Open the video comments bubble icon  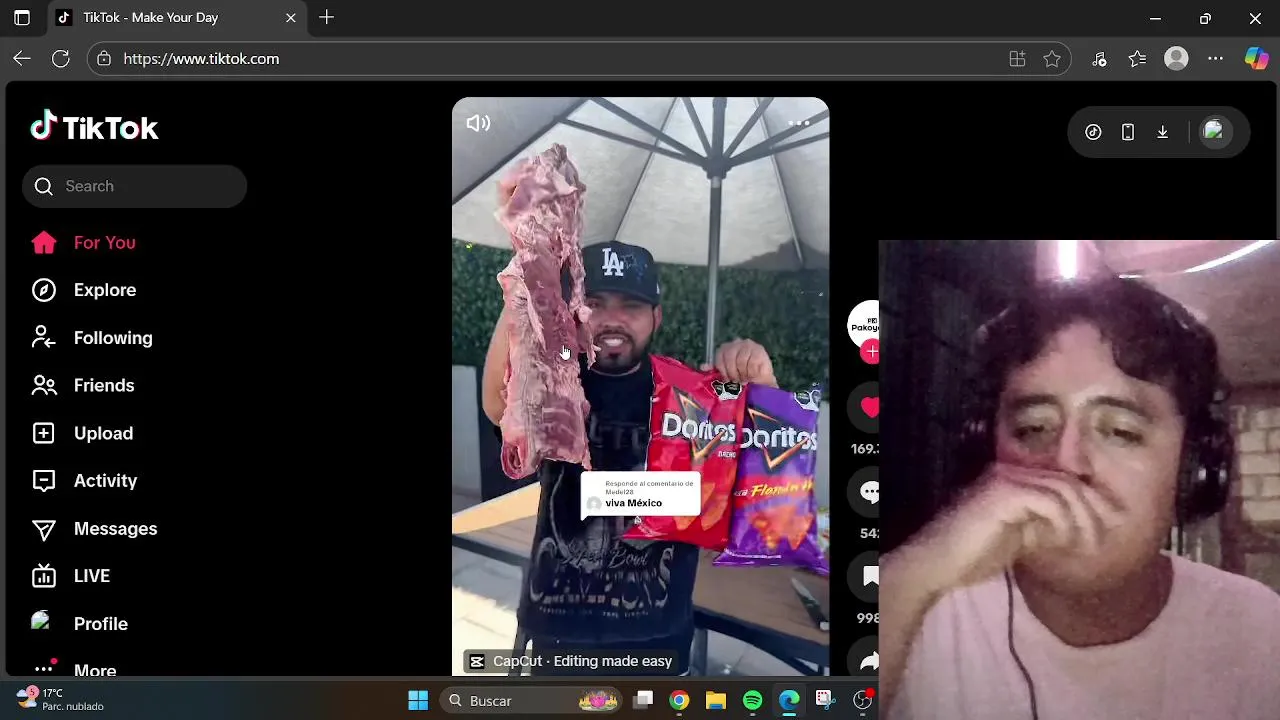pos(868,491)
